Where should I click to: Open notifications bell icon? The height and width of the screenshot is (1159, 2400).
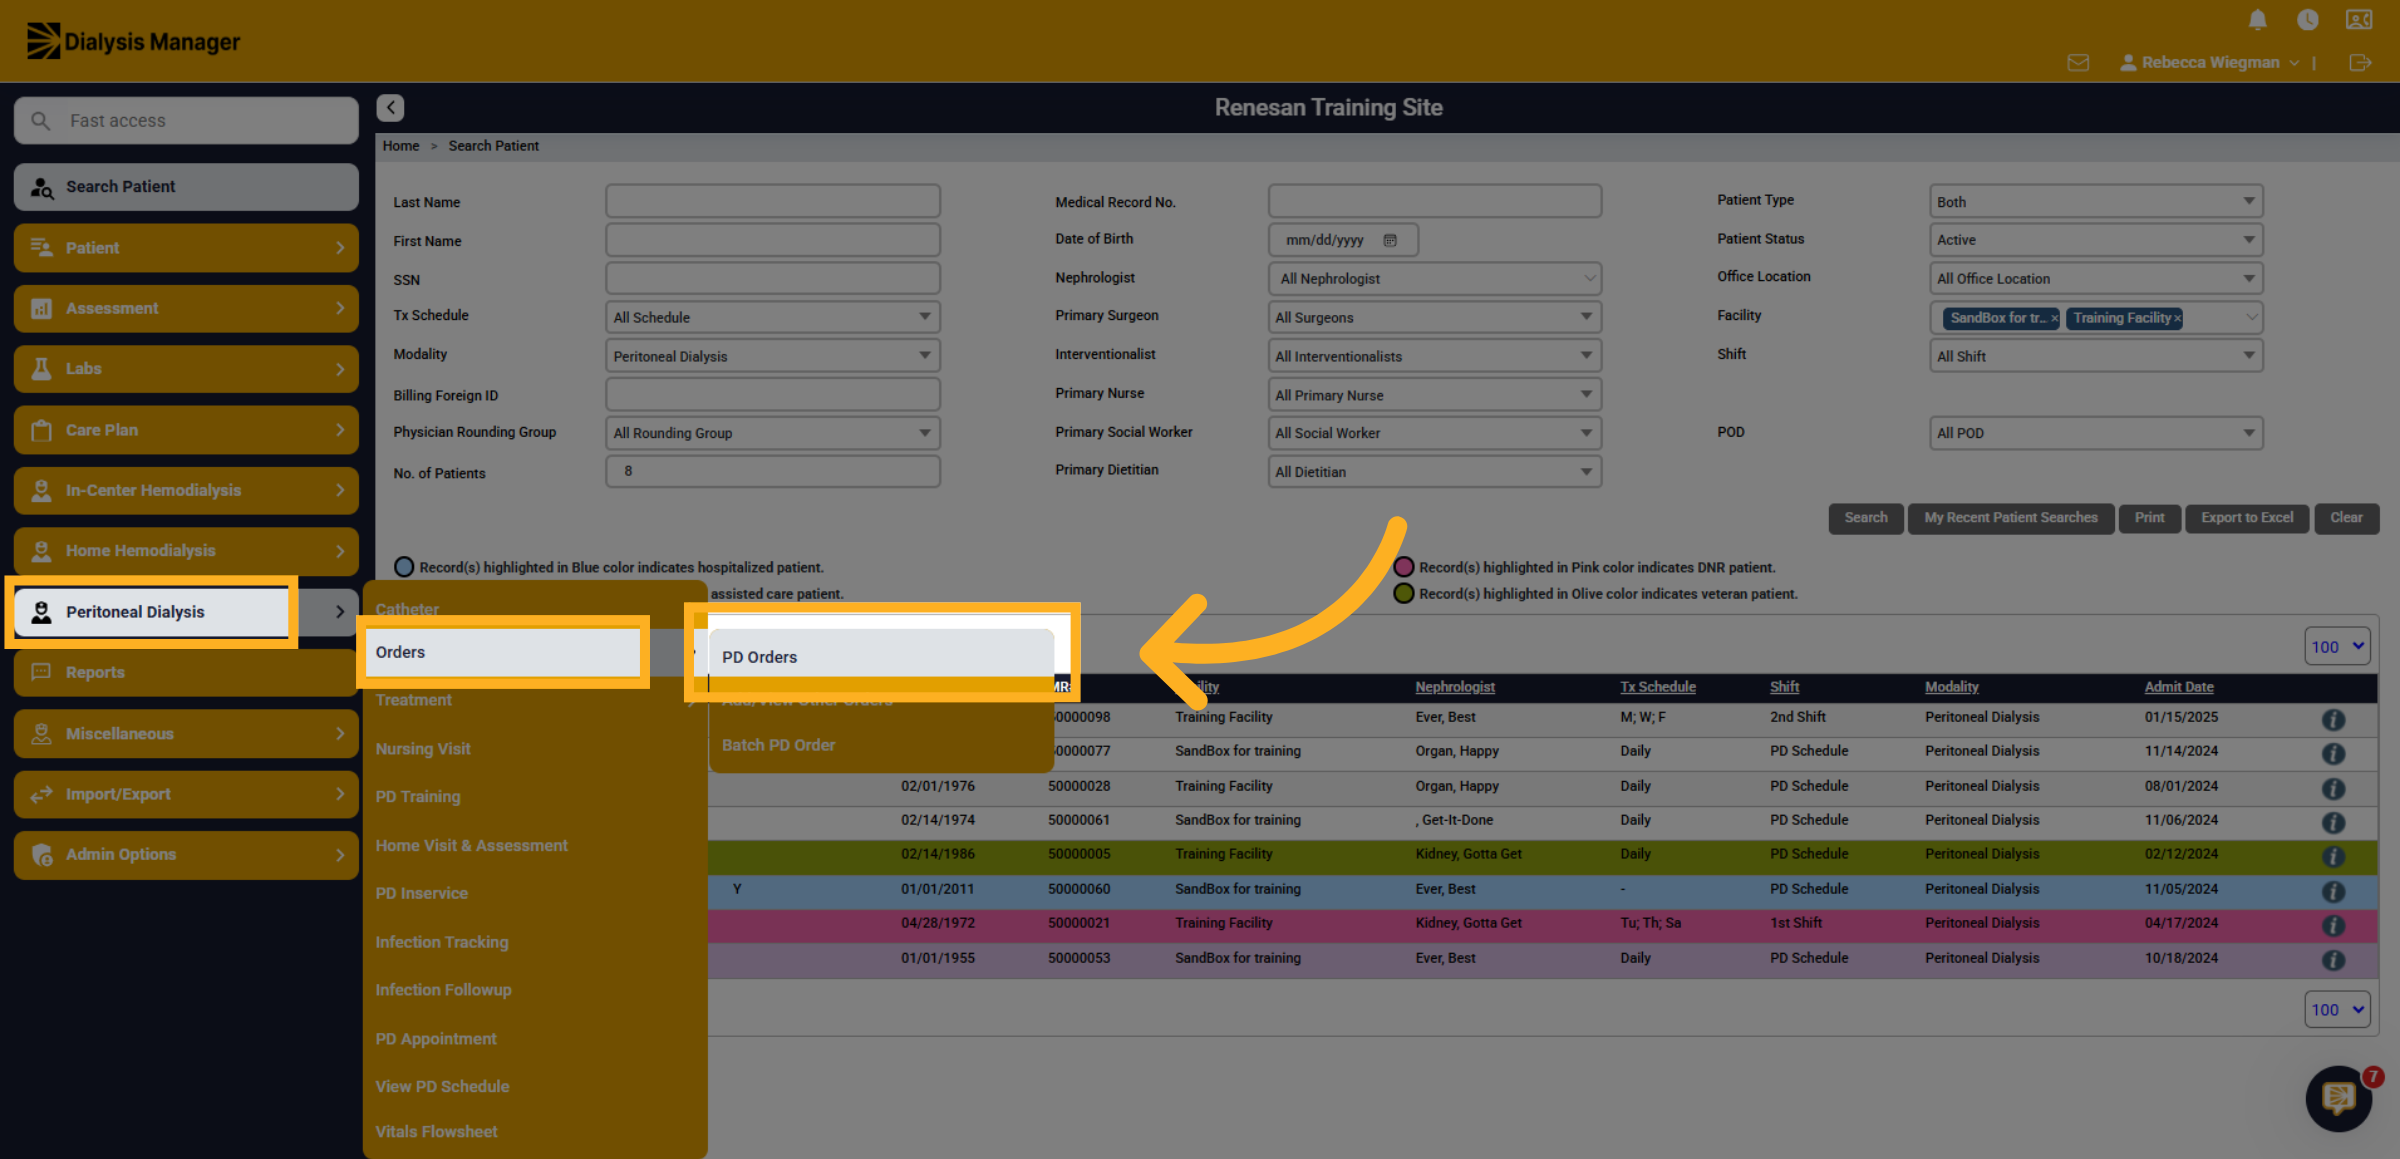pos(2257,20)
